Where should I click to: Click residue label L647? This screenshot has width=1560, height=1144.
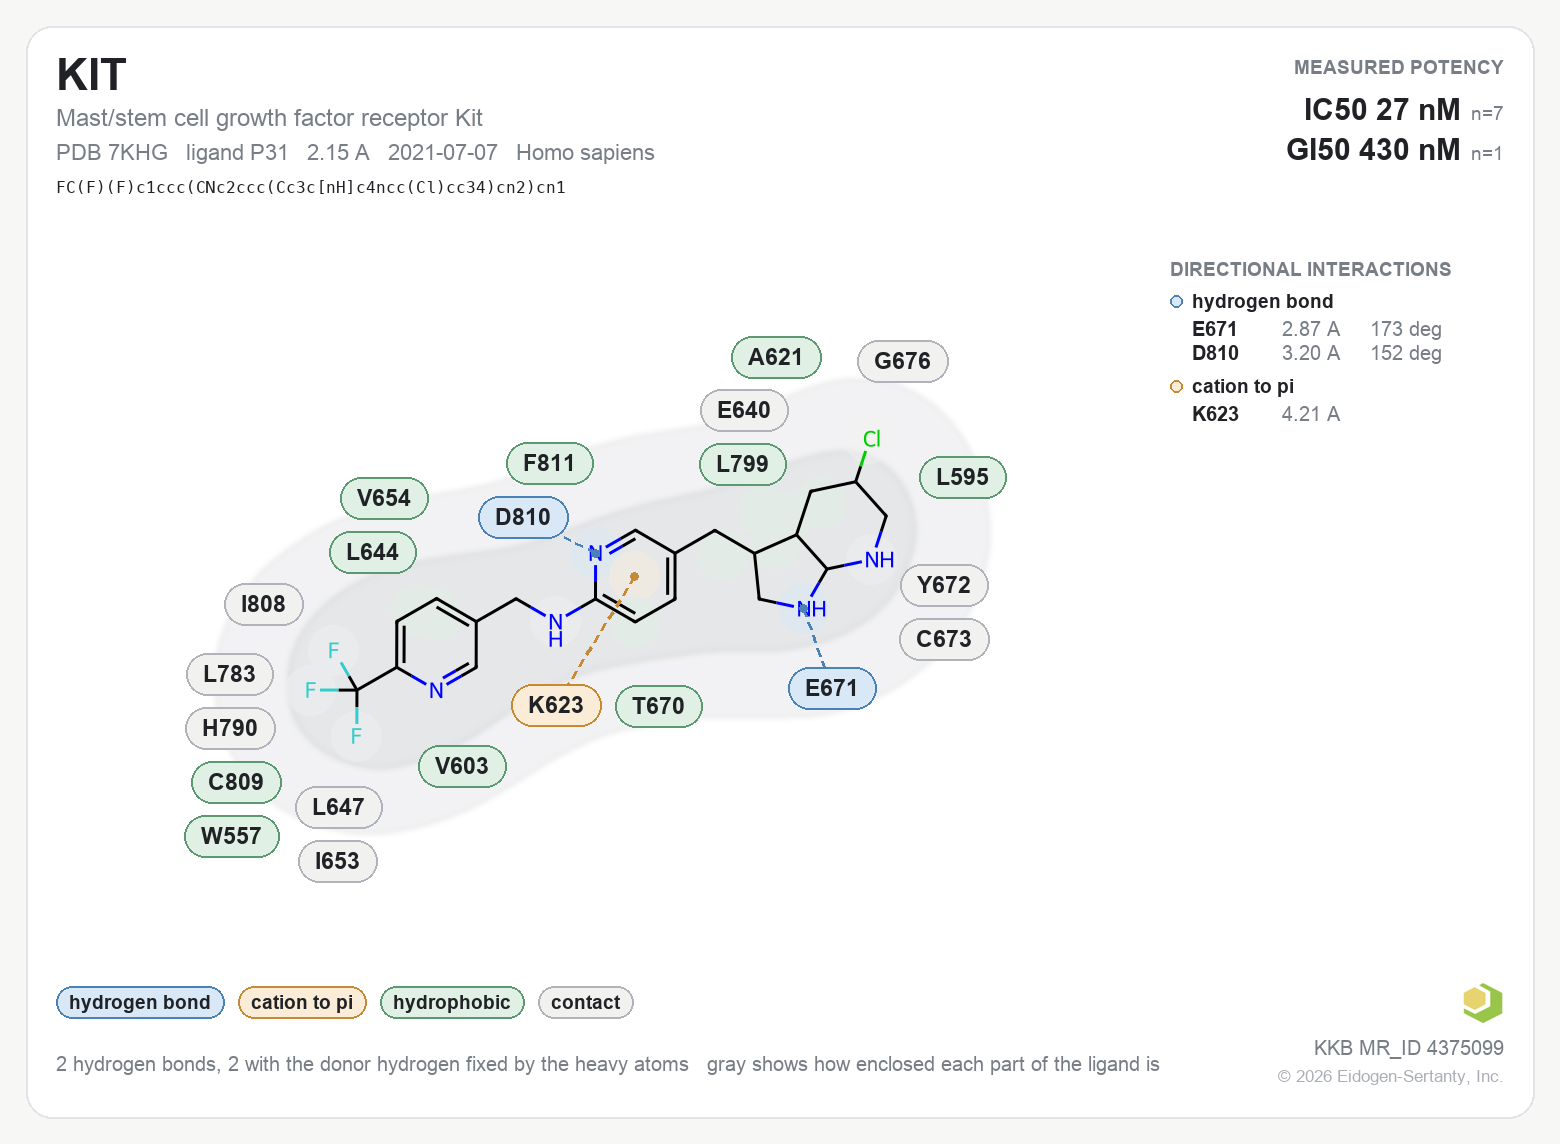[x=339, y=807]
